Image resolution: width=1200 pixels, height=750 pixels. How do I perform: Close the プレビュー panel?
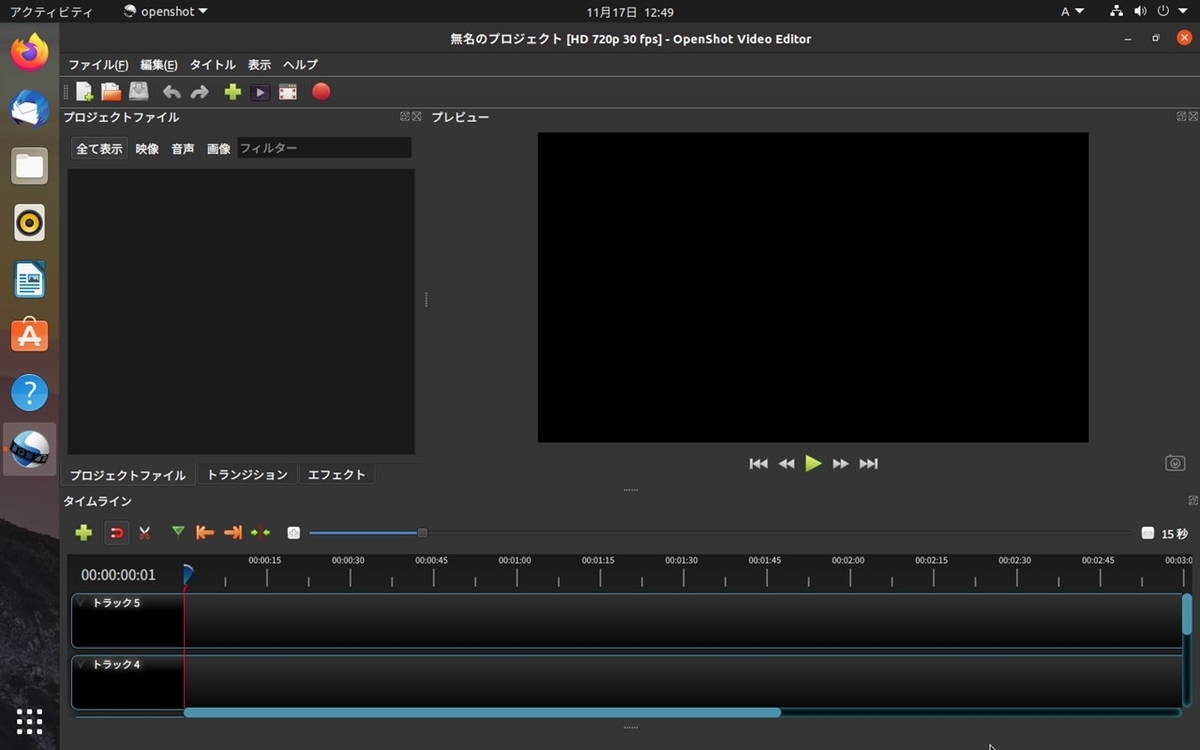1193,116
